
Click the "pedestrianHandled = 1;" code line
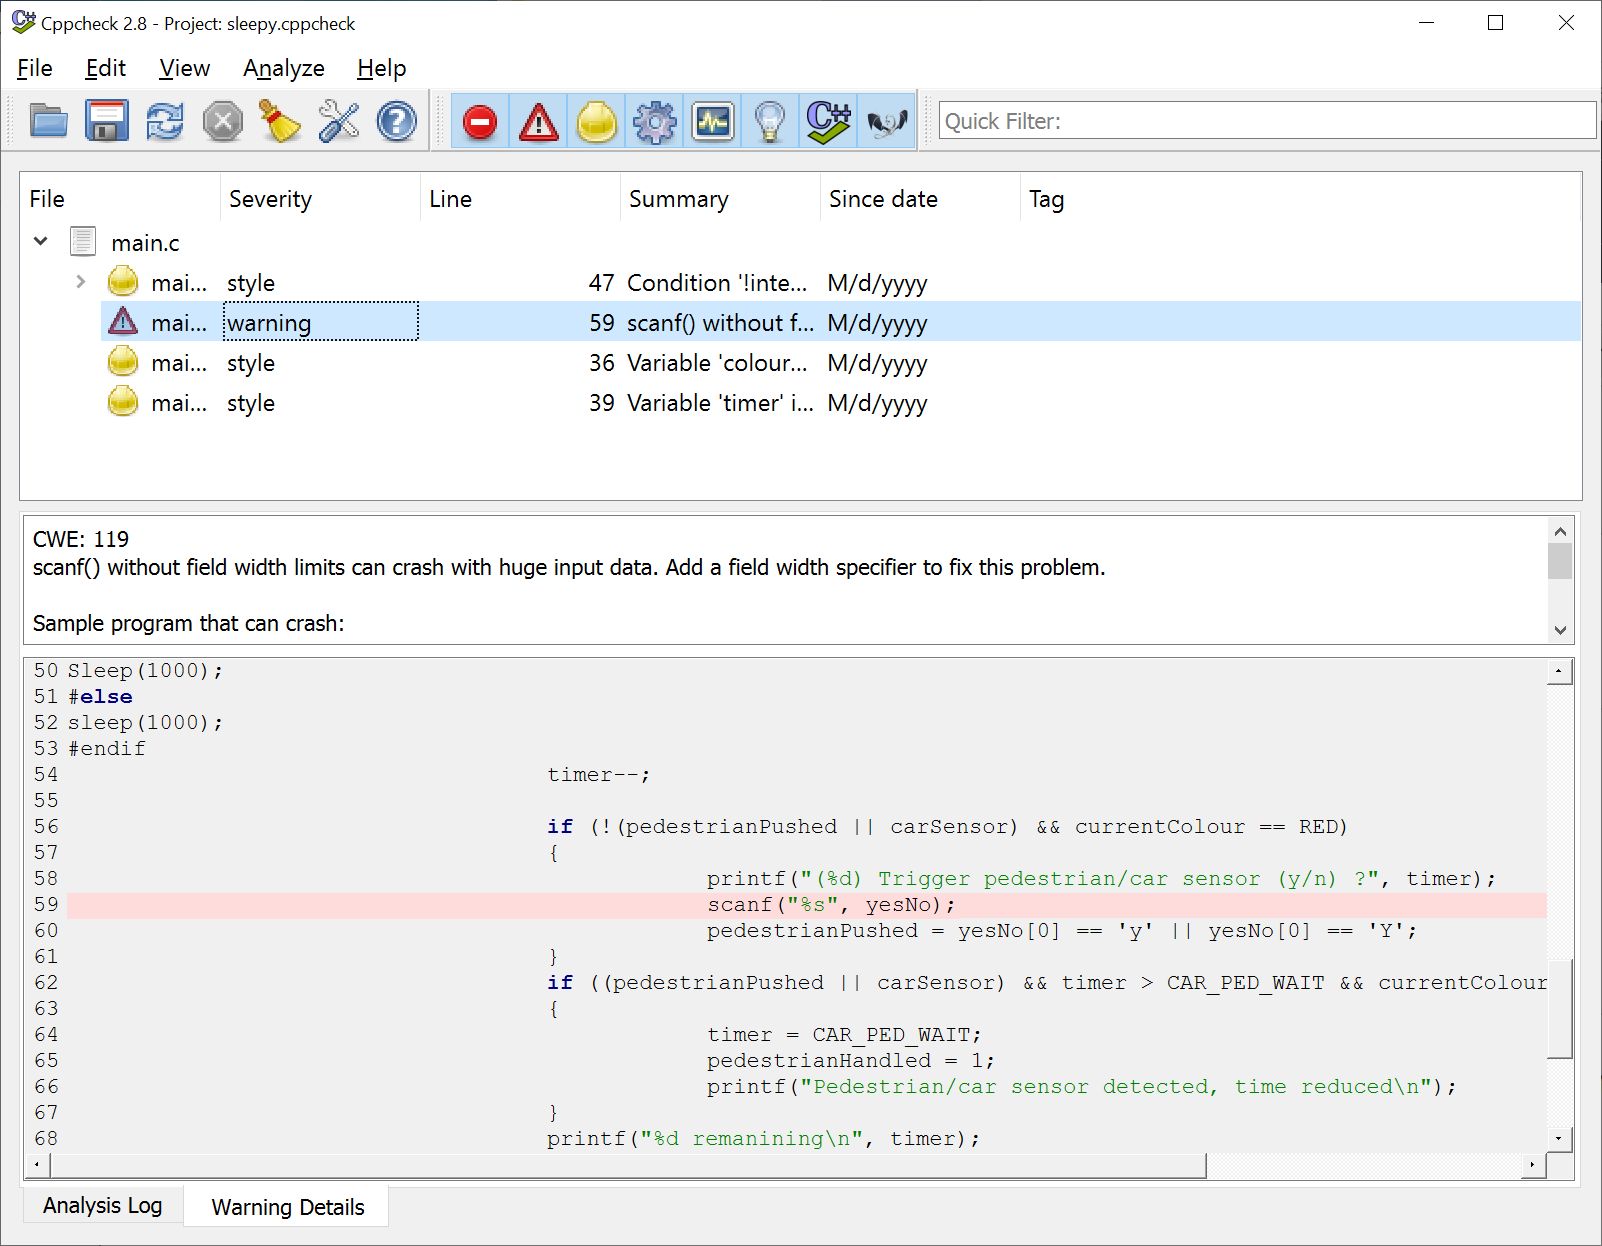tap(850, 1061)
